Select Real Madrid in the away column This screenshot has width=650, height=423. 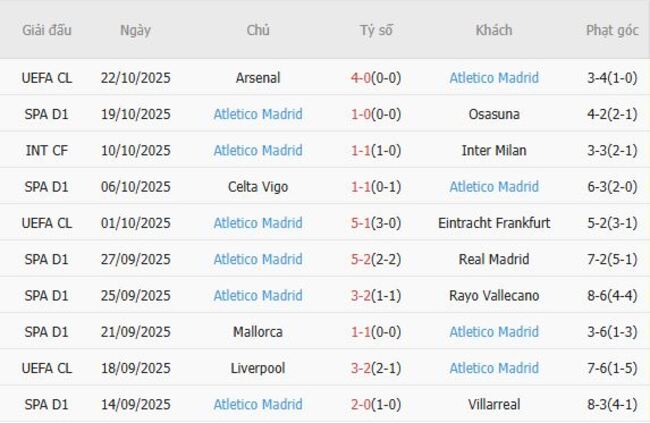pos(494,259)
